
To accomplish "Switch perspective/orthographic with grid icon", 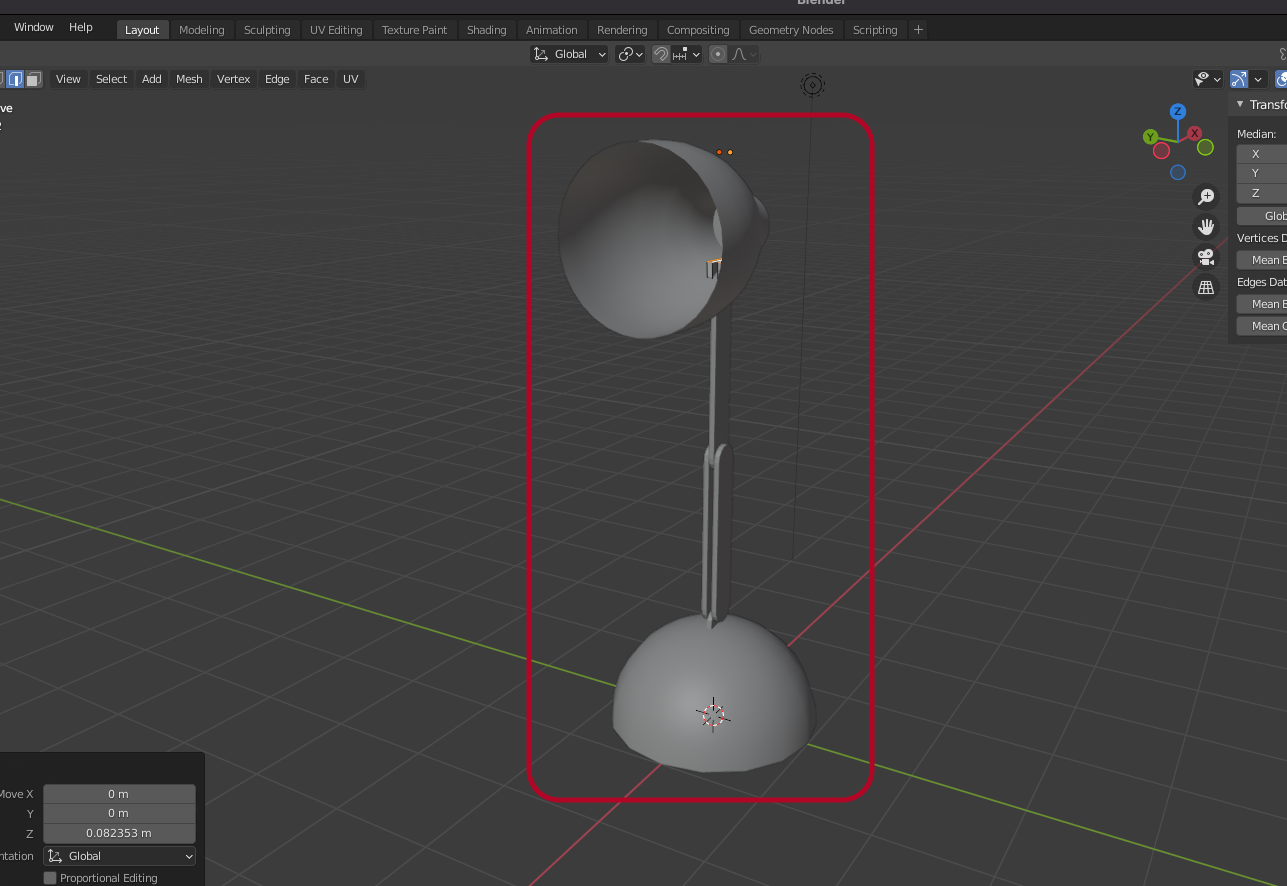I will point(1206,288).
